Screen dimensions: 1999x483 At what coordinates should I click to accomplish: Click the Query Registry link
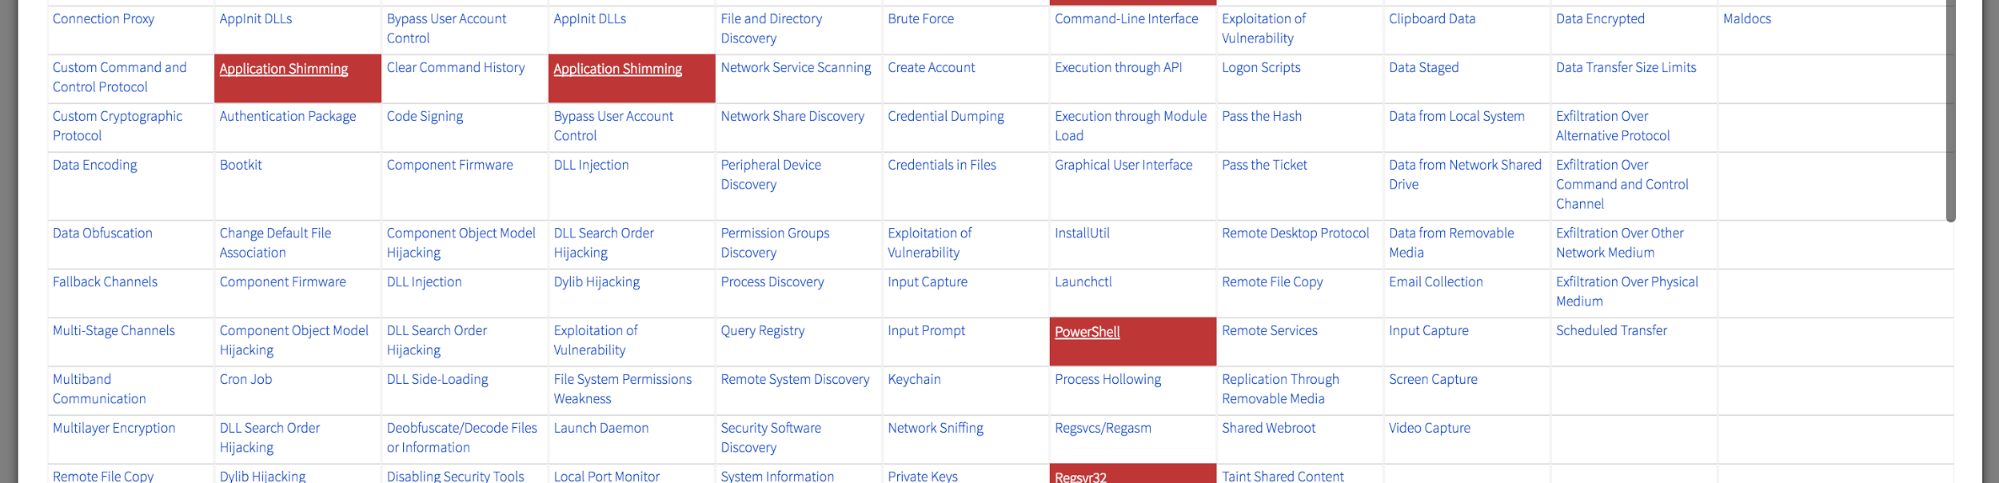762,331
